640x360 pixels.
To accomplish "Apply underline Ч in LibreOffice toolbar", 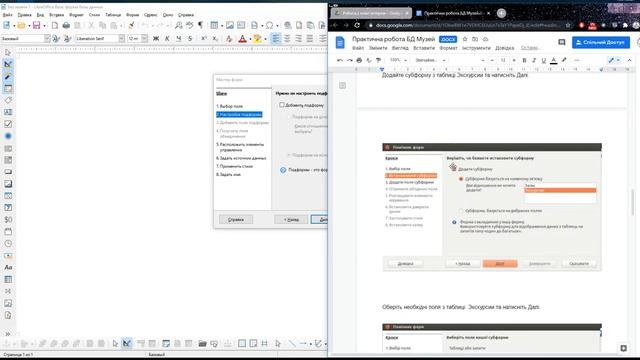I will [x=178, y=39].
